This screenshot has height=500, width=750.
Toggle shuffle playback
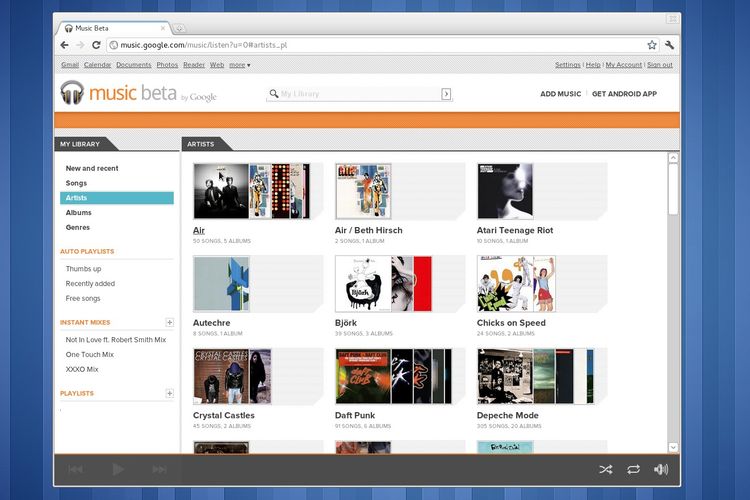click(605, 469)
